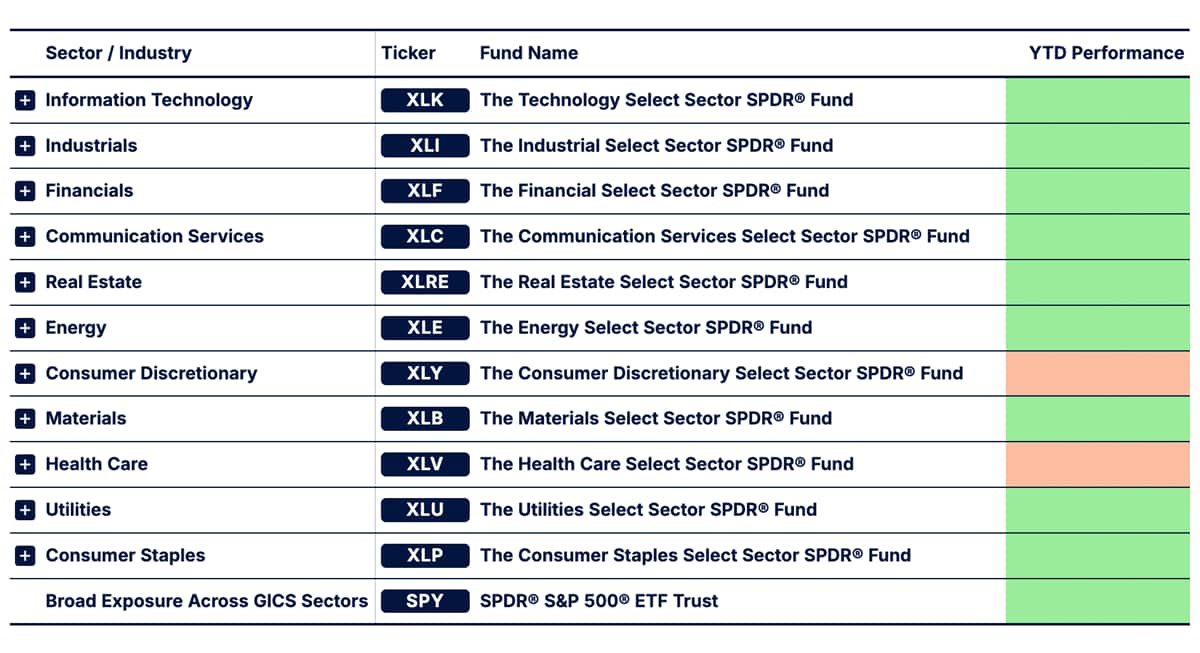Expand the Financials plus icon
Image resolution: width=1200 pixels, height=653 pixels.
pyautogui.click(x=26, y=191)
